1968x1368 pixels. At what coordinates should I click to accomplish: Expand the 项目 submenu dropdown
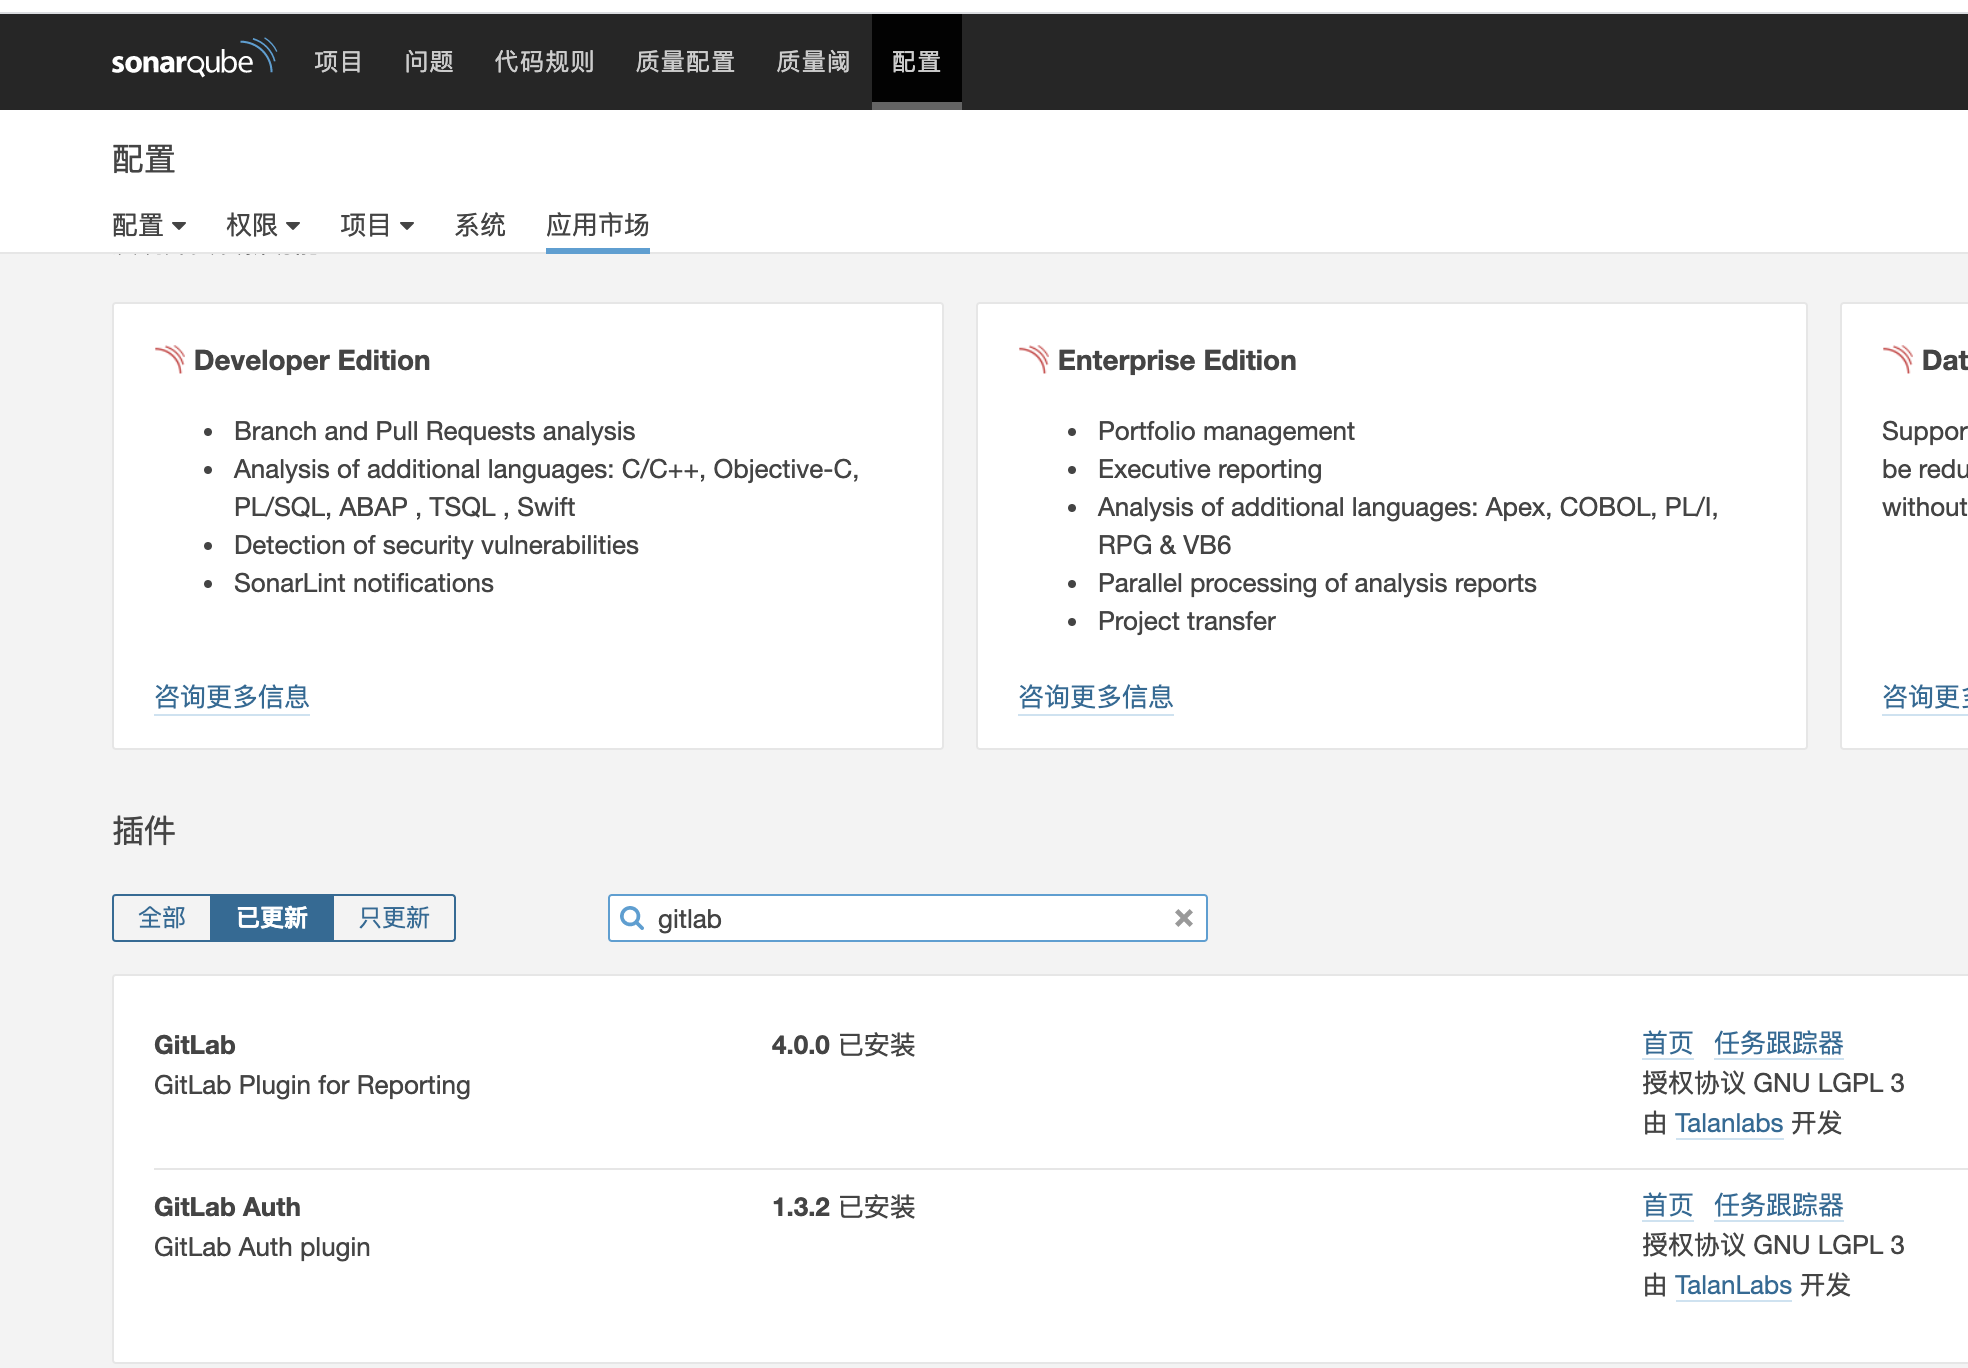377,225
